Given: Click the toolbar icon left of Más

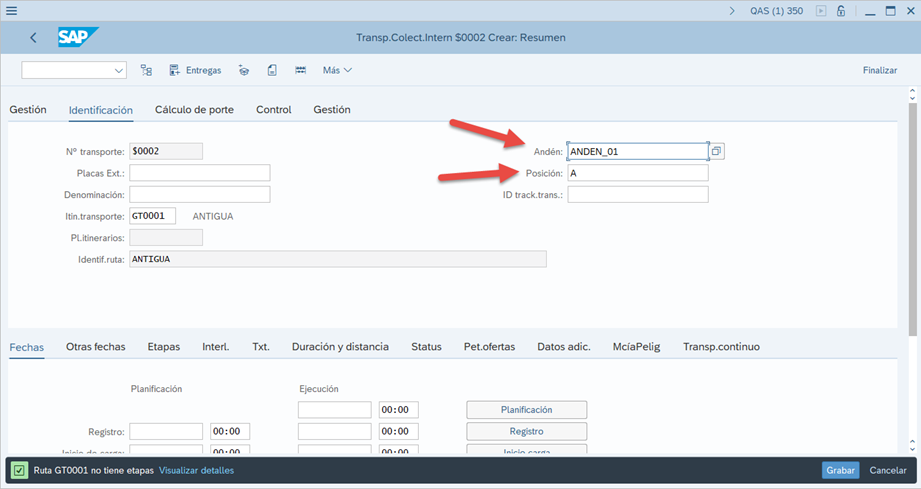Looking at the screenshot, I should [x=300, y=70].
